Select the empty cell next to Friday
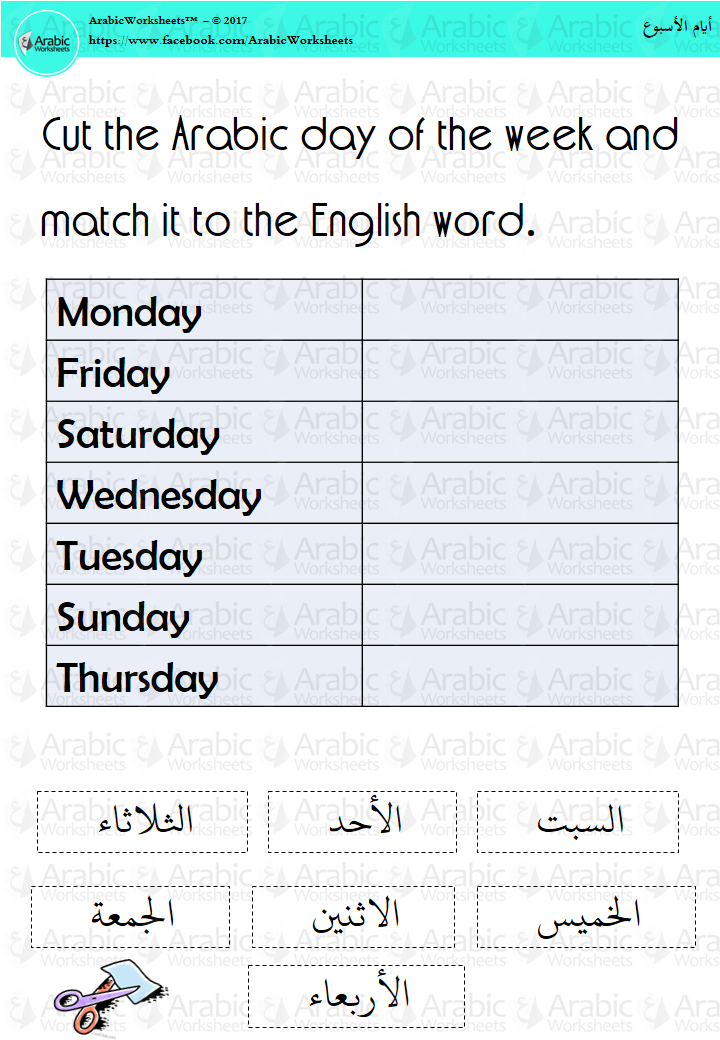The width and height of the screenshot is (720, 1040). click(520, 371)
